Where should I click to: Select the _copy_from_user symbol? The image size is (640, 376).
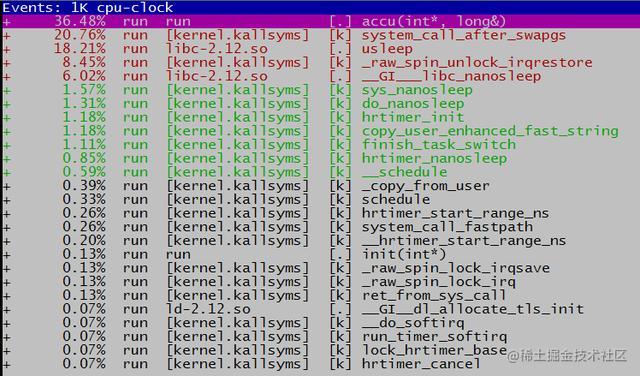[x=425, y=186]
